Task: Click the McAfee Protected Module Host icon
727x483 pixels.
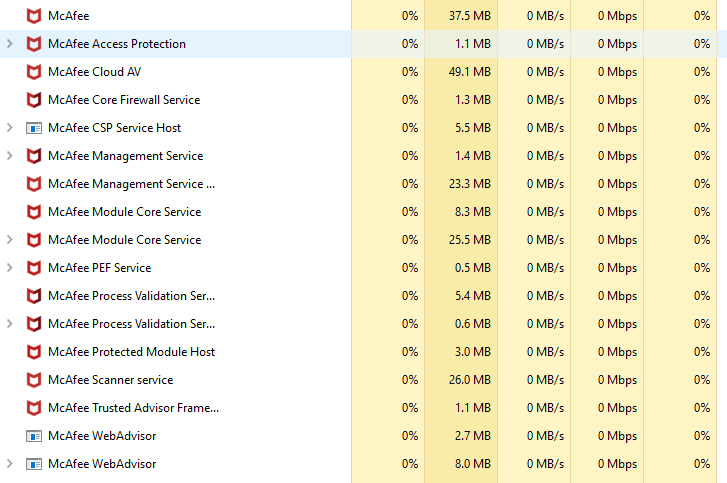Action: [x=34, y=352]
